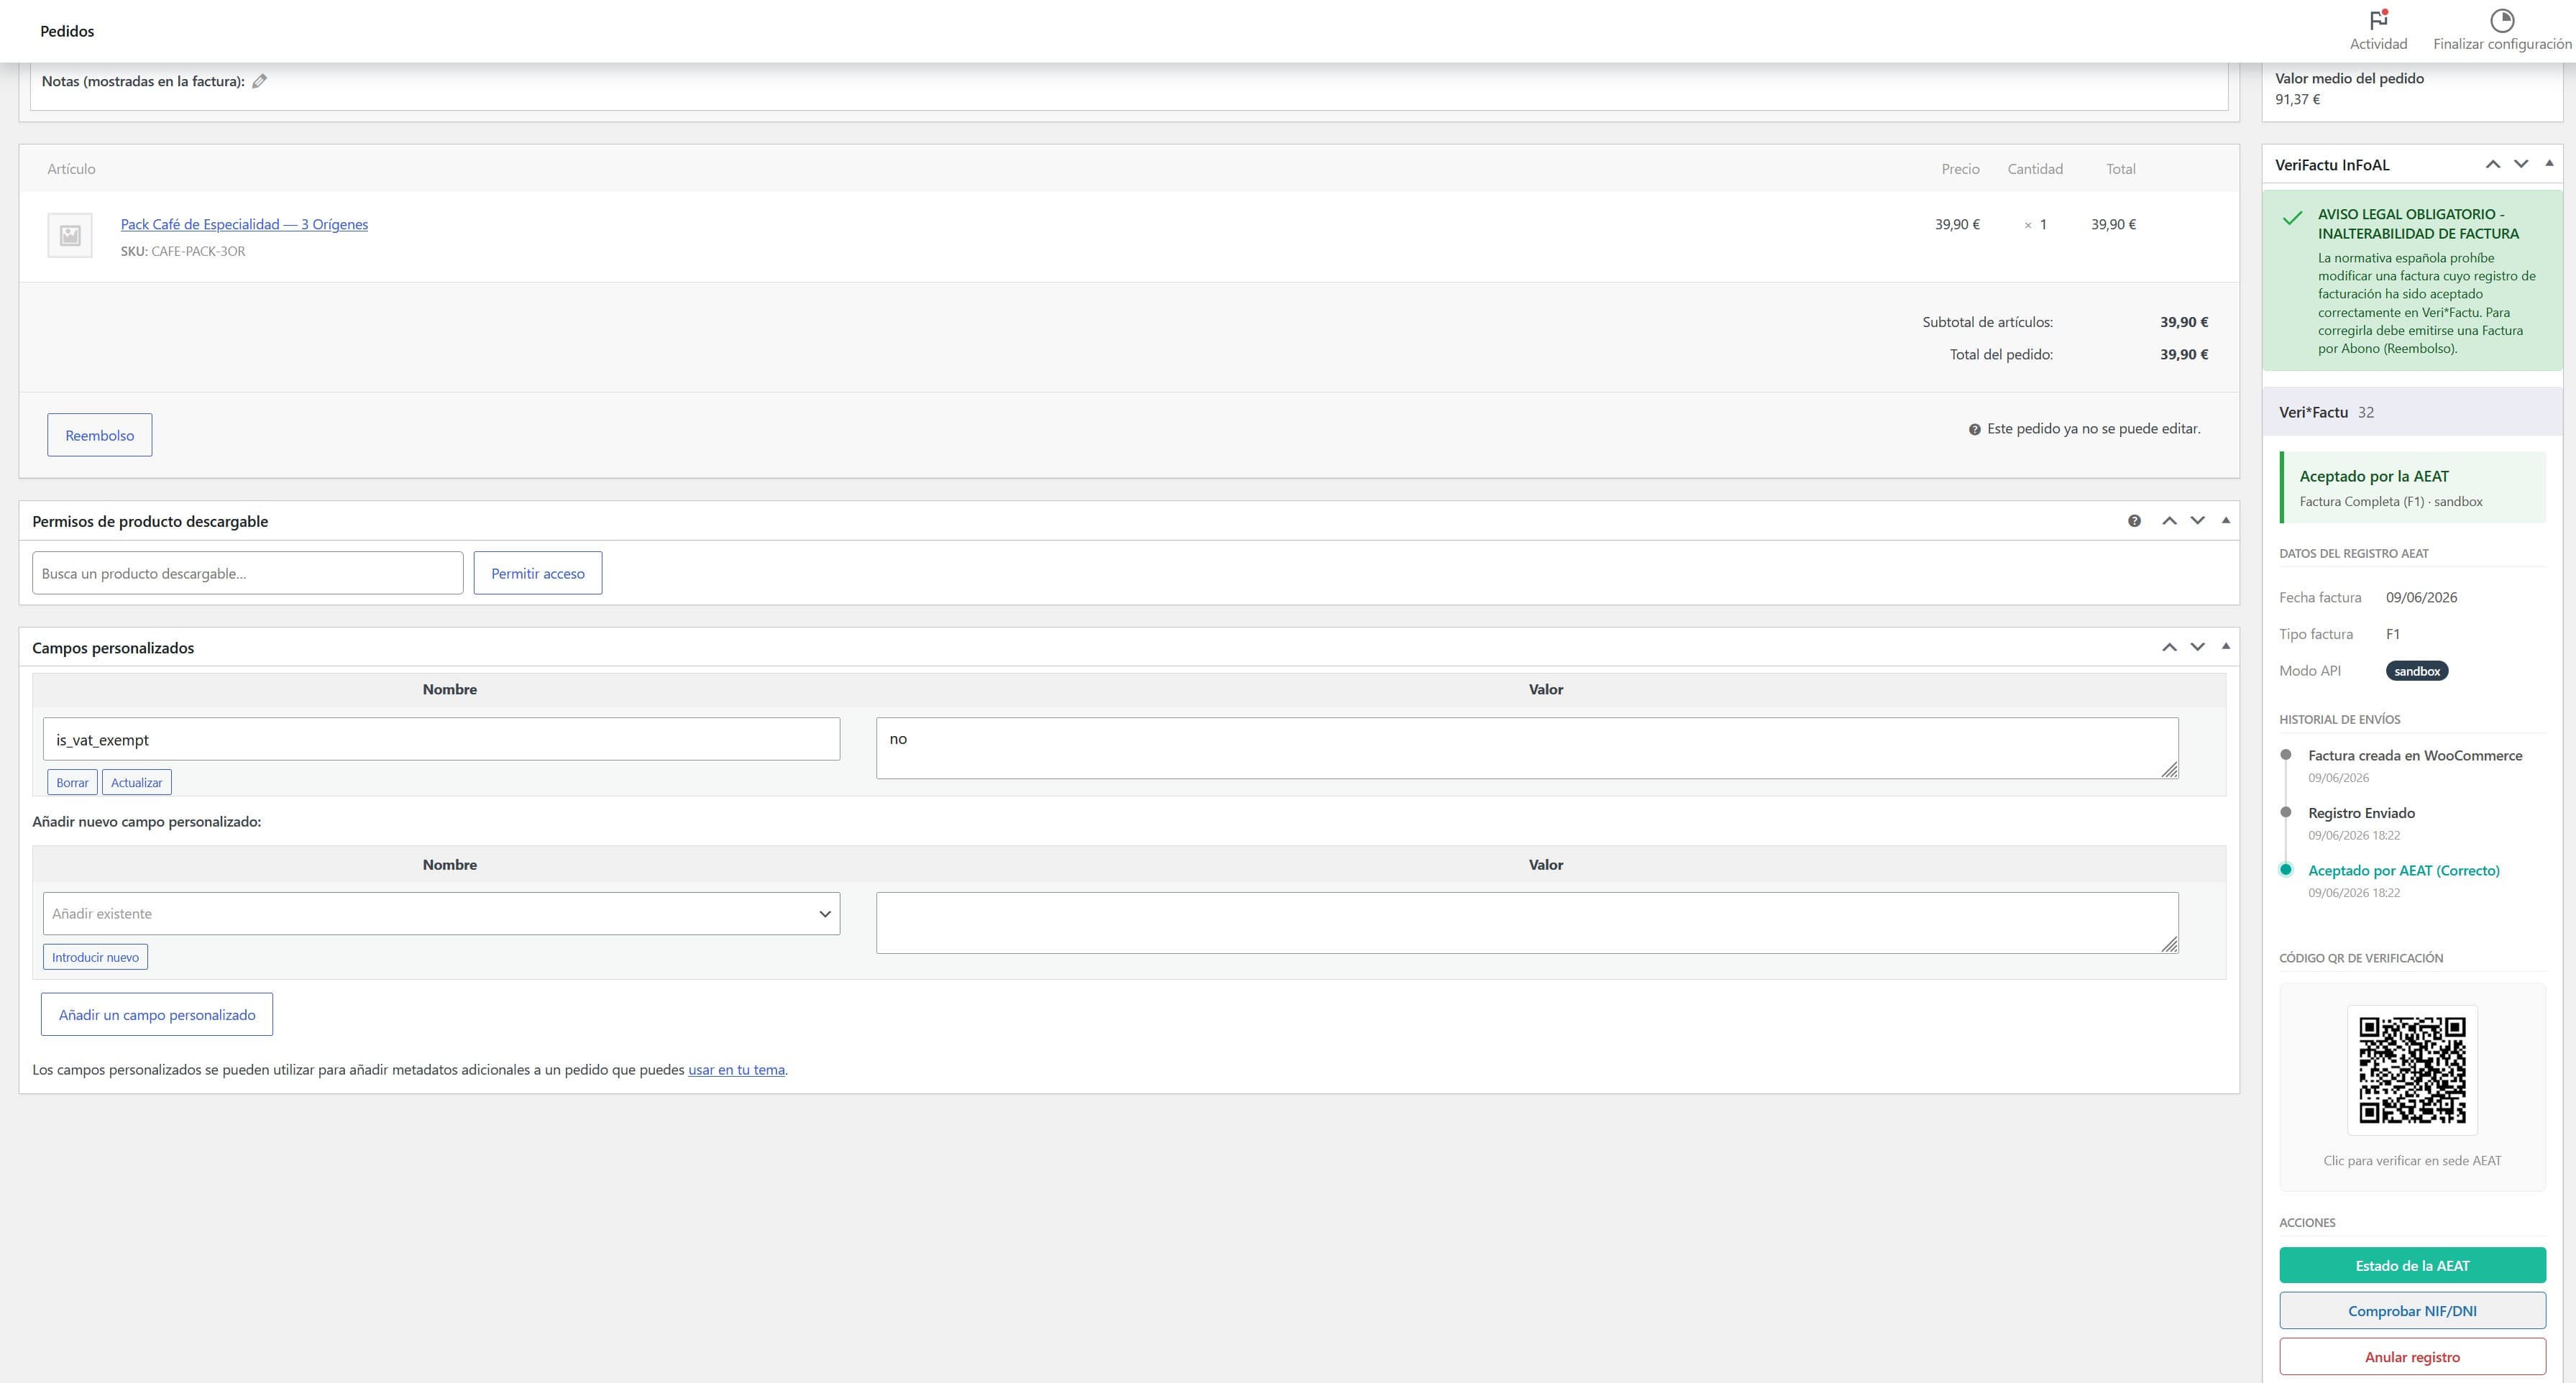Focus the downloadable product search field

(247, 573)
